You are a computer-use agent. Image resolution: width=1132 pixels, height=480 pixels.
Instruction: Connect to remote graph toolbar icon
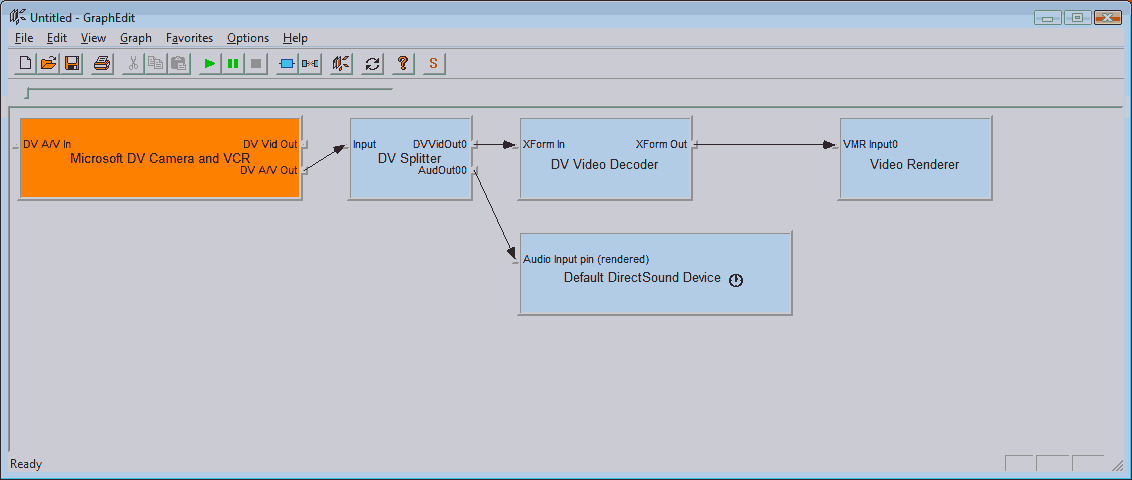[341, 64]
